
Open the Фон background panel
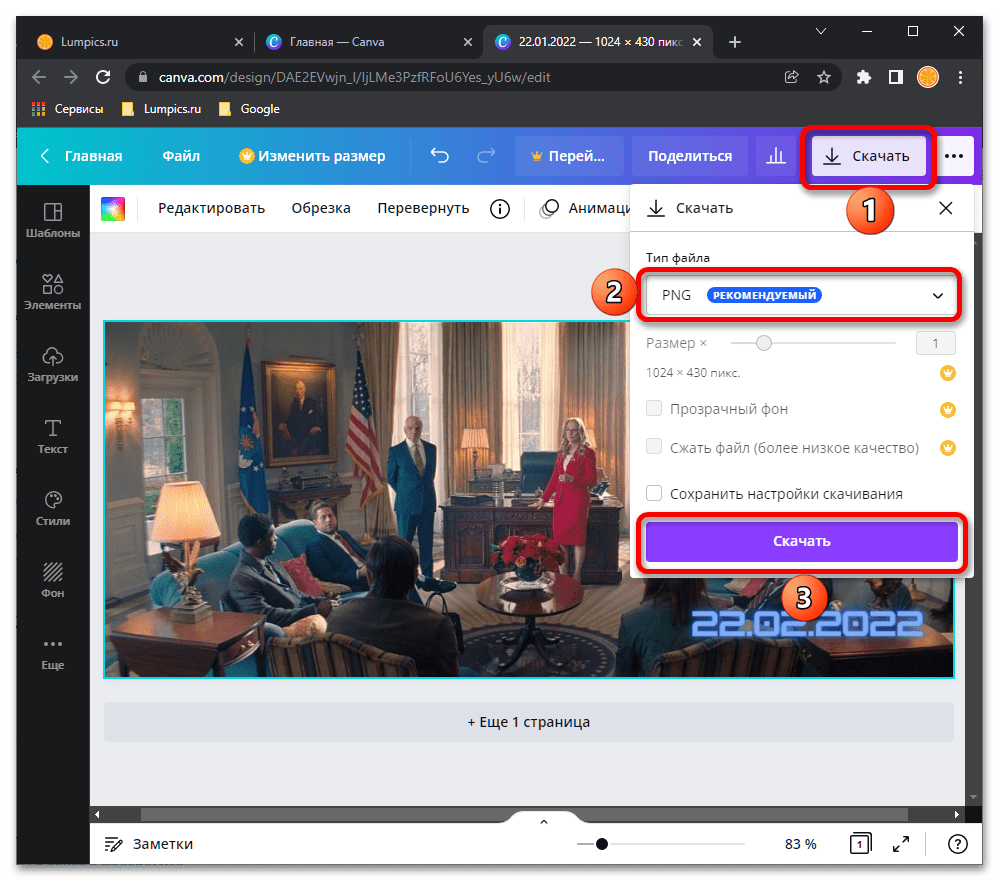[53, 580]
